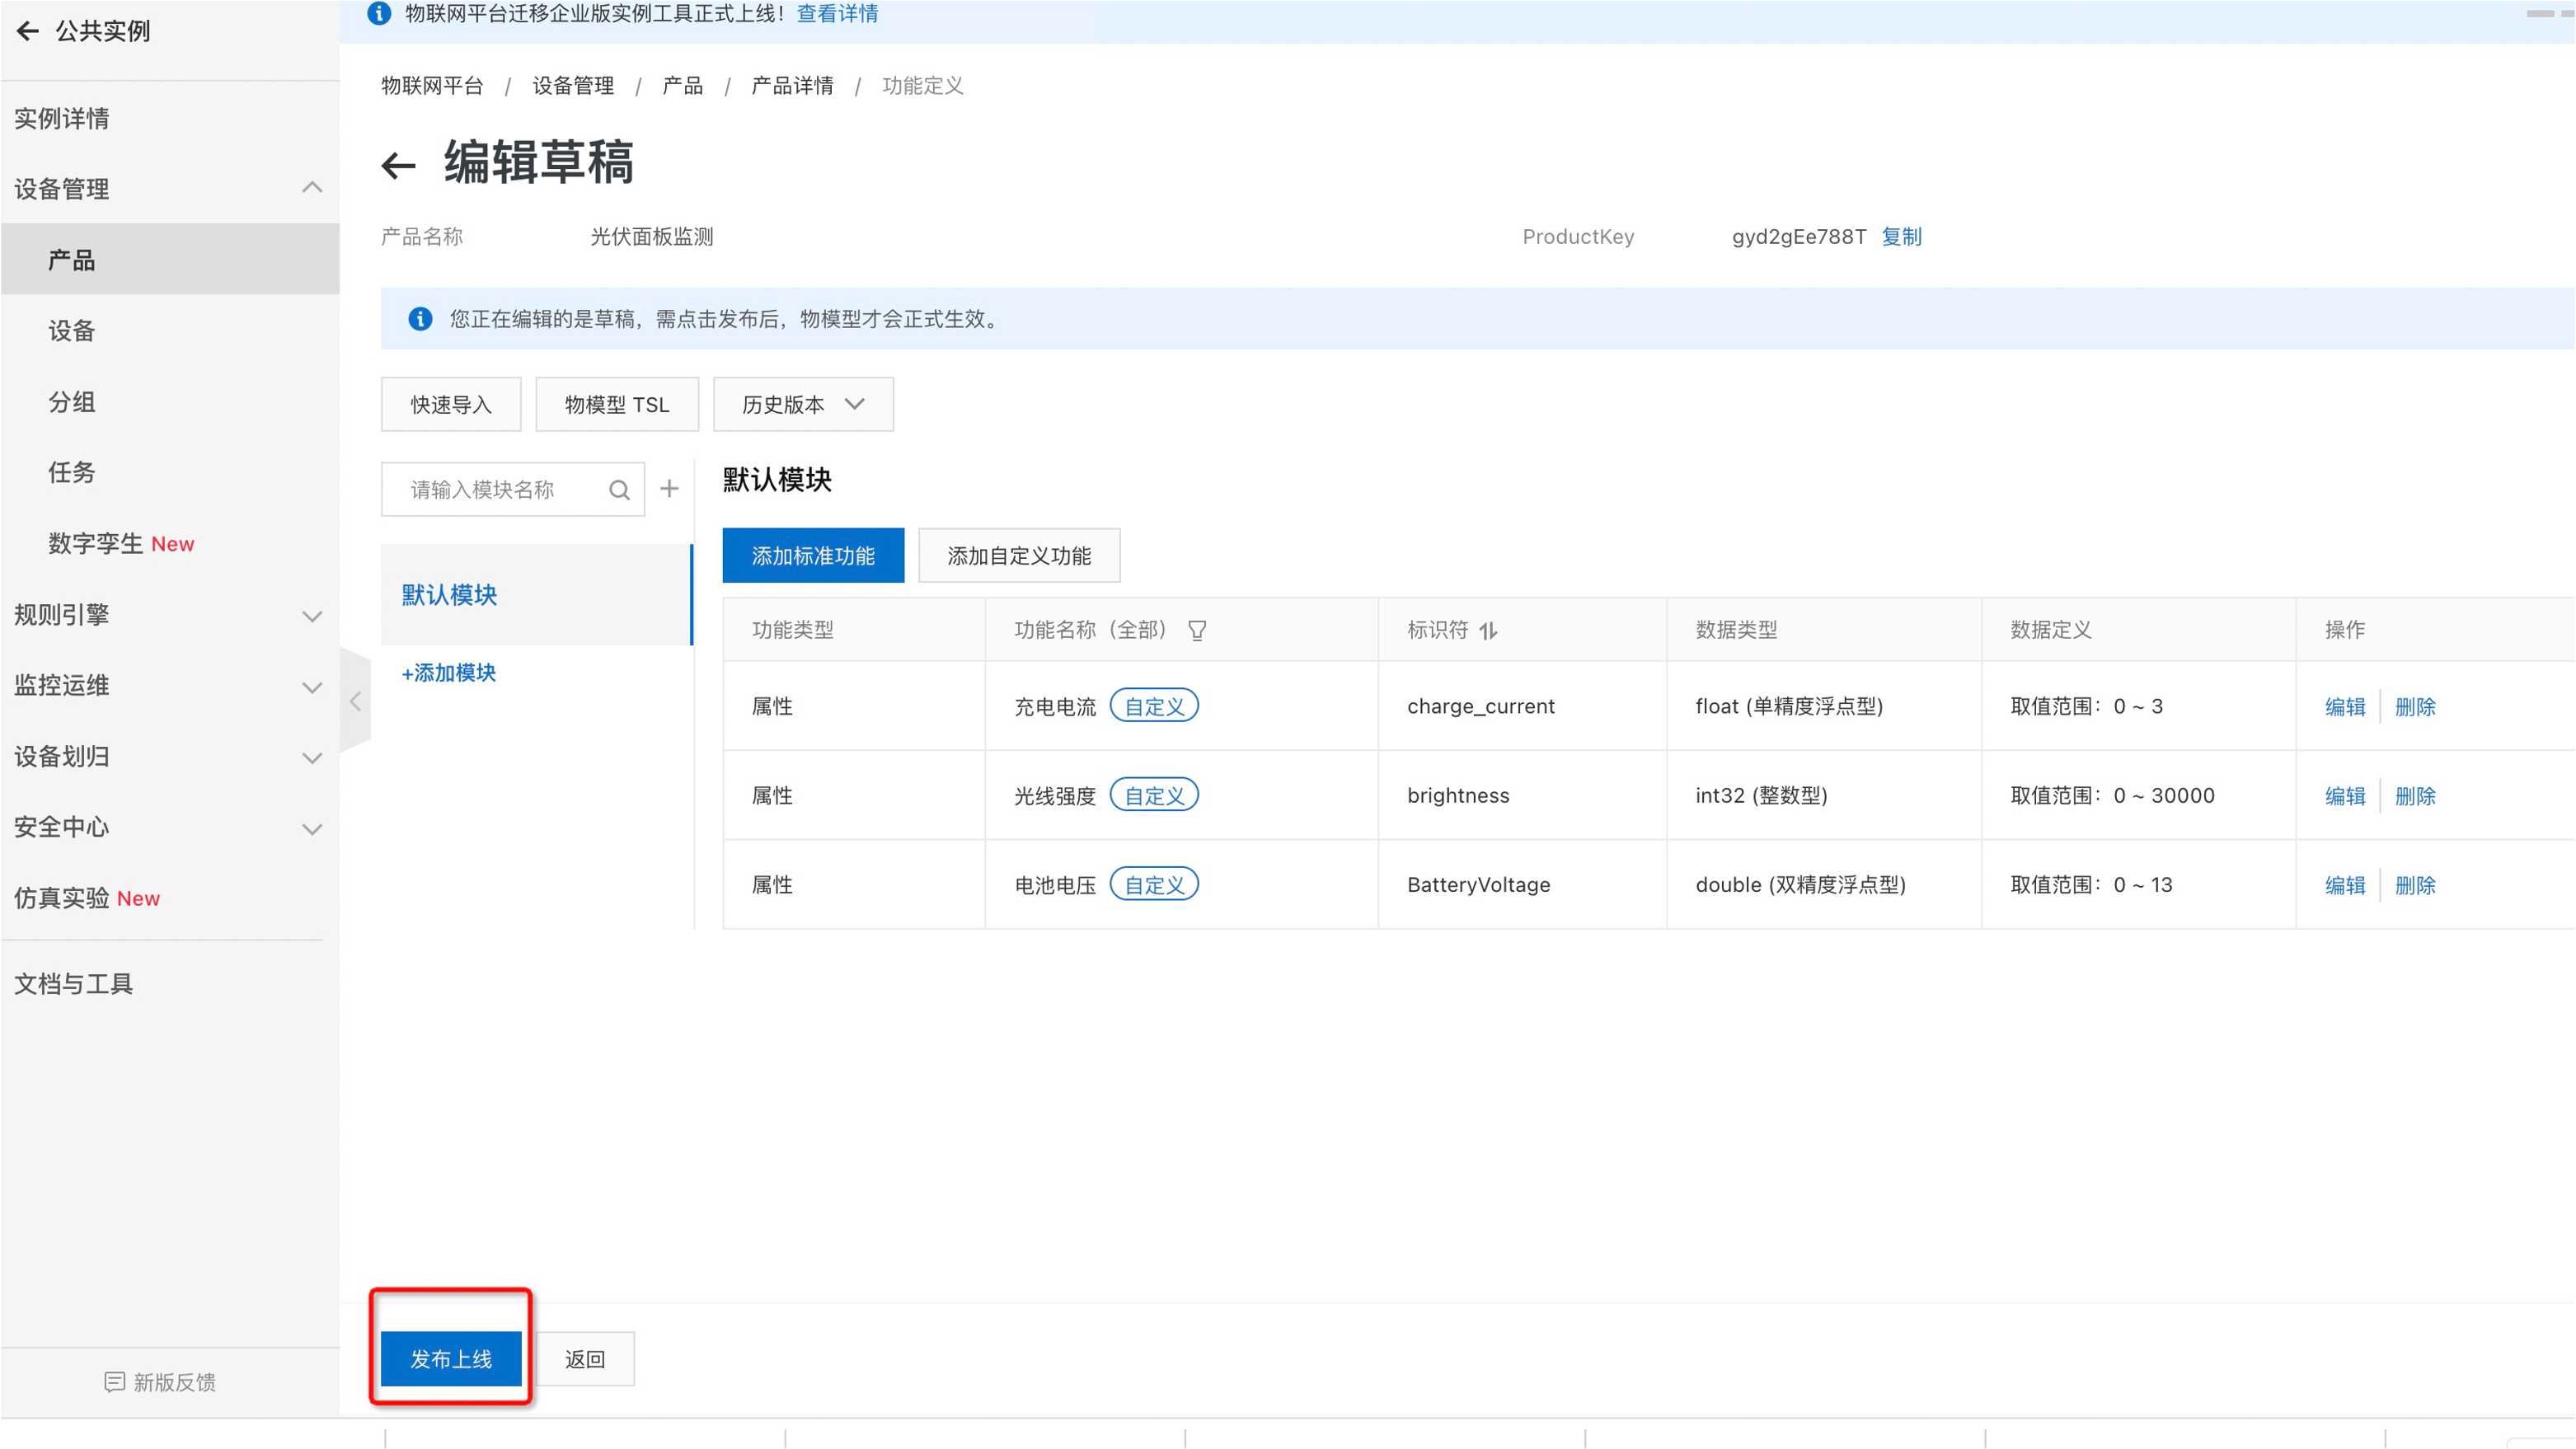This screenshot has height=1449, width=2576.
Task: Edit the 充电电流 property
Action: pyautogui.click(x=2345, y=706)
